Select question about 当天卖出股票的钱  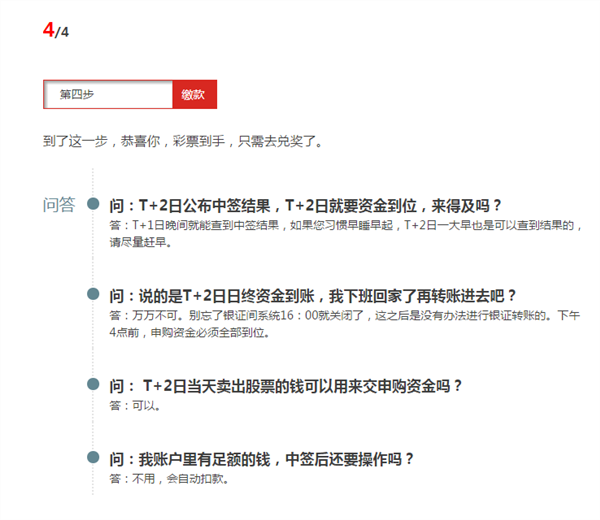coord(285,386)
